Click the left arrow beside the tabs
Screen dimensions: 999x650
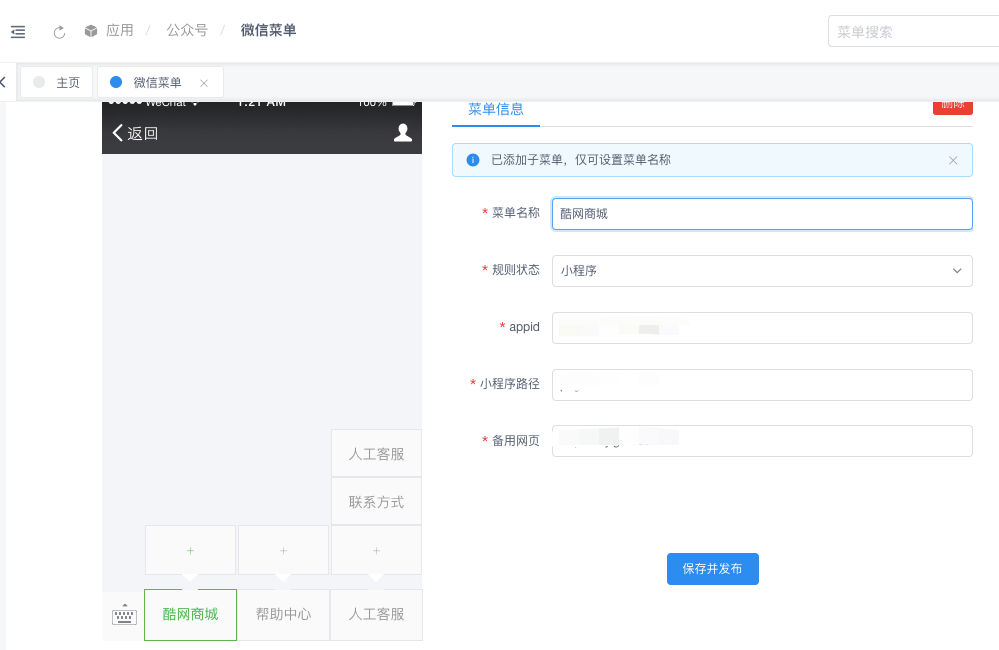point(3,82)
